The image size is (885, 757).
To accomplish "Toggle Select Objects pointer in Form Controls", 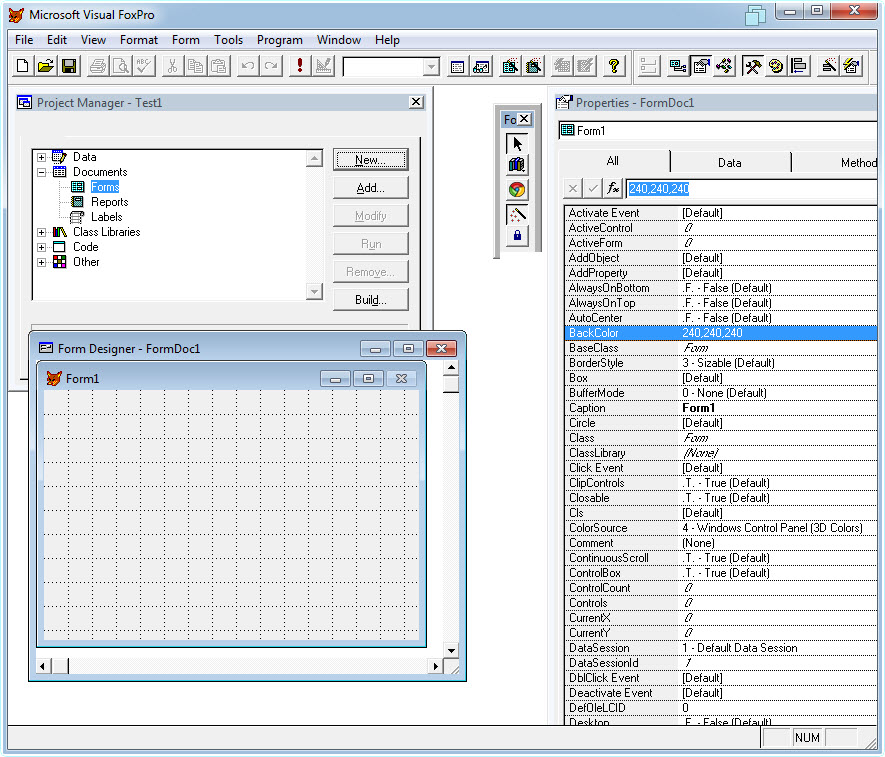I will click(x=517, y=143).
